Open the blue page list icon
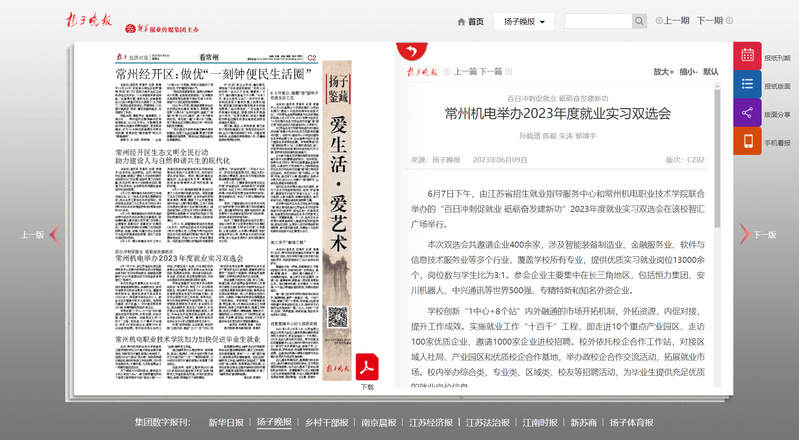This screenshot has width=799, height=440. pos(747,85)
